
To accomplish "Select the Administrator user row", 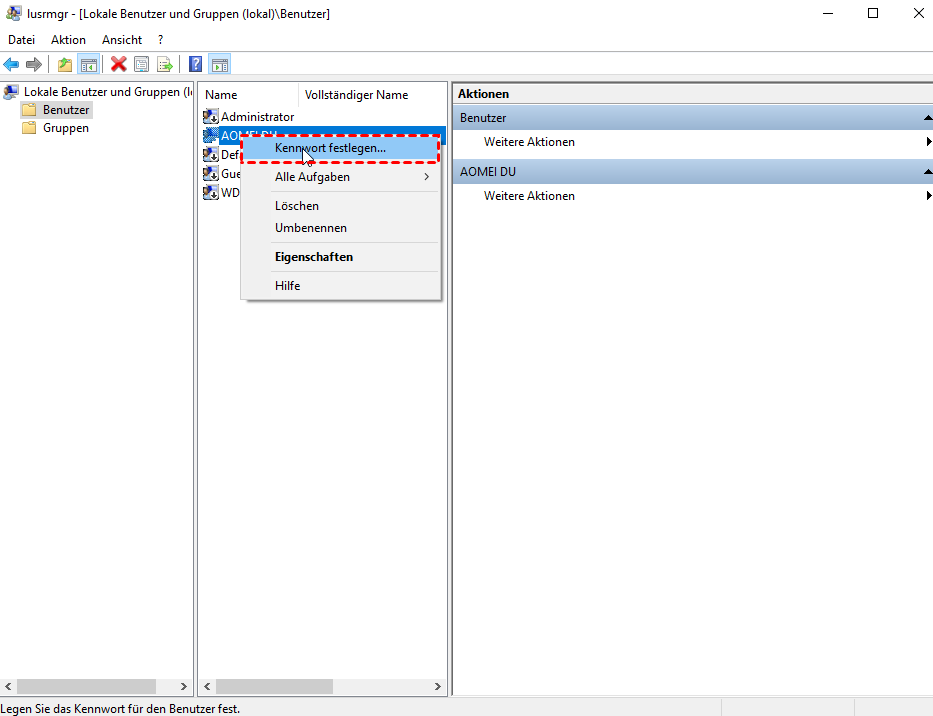I will pyautogui.click(x=257, y=117).
